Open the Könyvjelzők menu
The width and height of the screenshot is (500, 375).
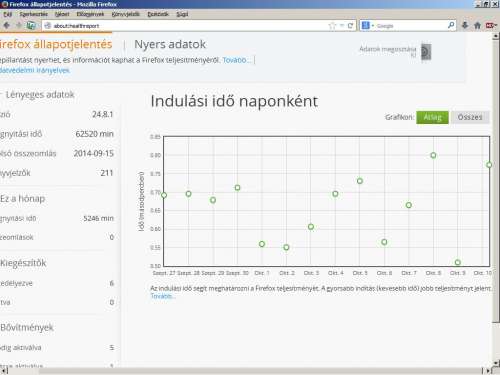125,14
